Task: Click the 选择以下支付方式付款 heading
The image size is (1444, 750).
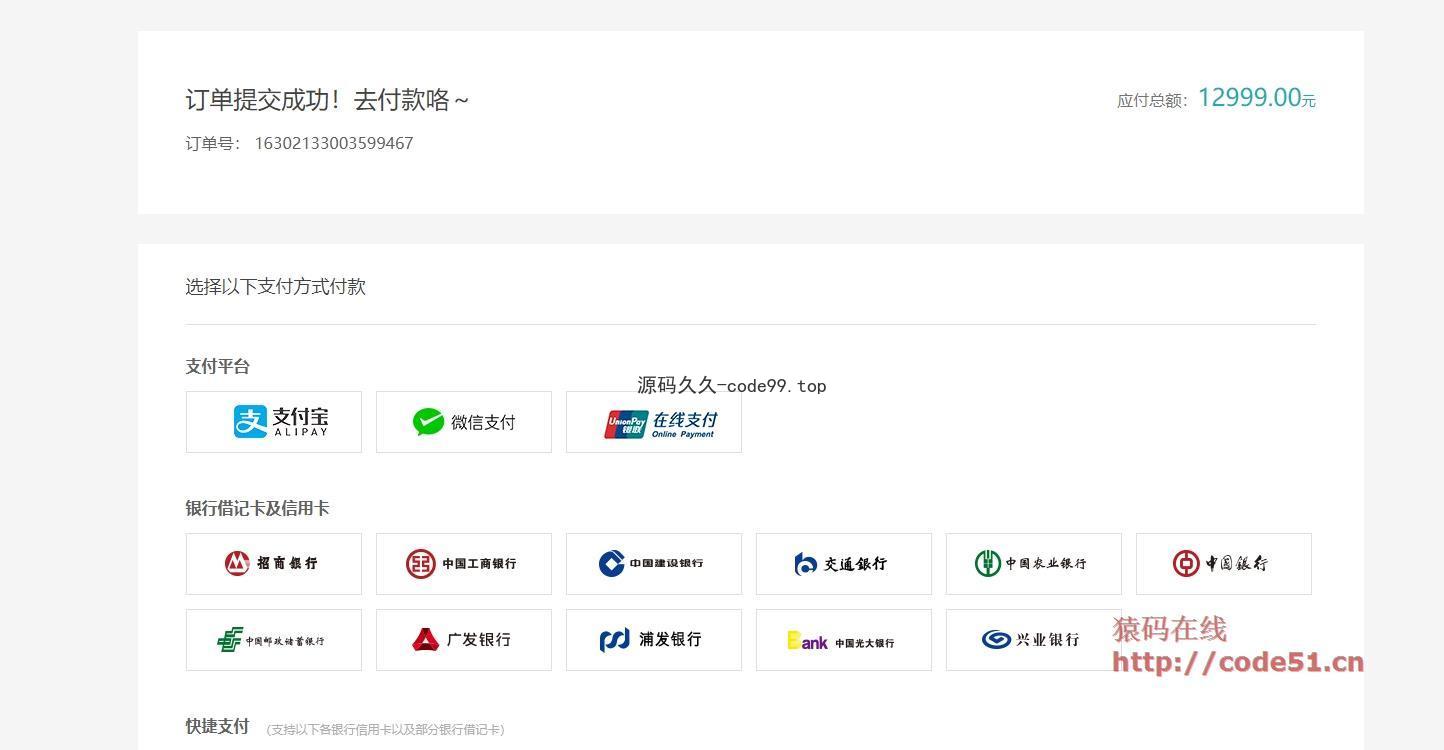Action: (x=275, y=287)
